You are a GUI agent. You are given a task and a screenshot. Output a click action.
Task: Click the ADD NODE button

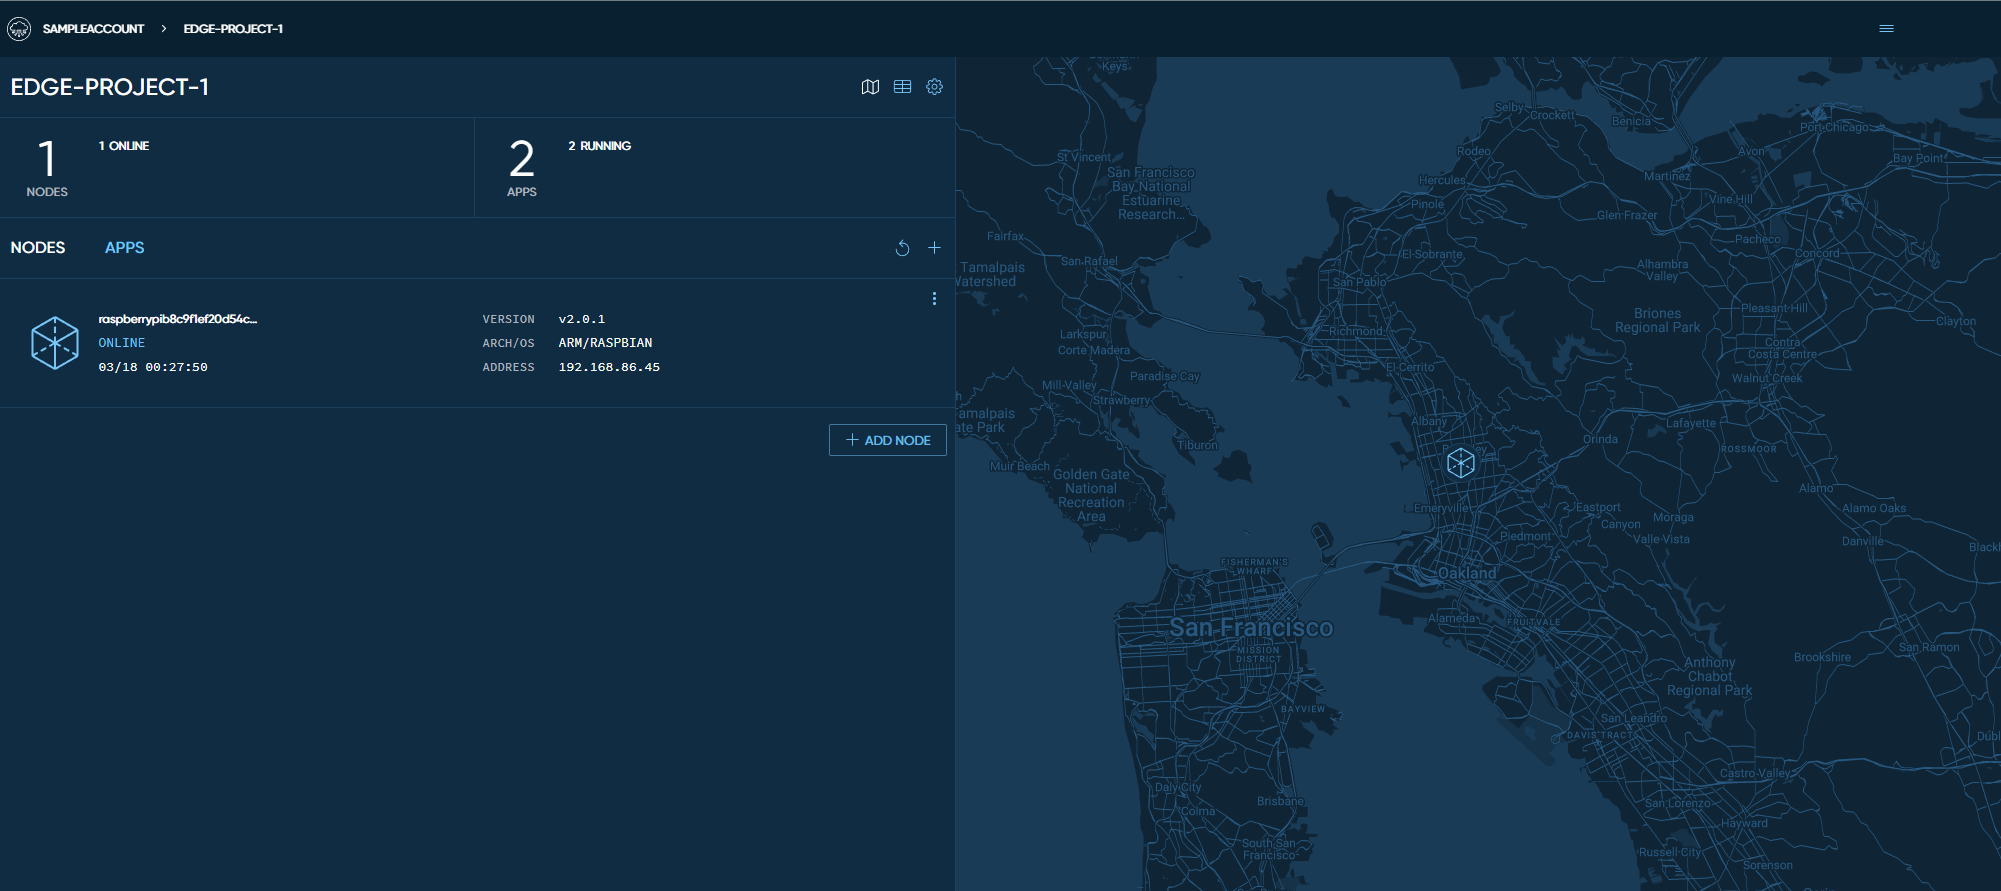click(887, 440)
